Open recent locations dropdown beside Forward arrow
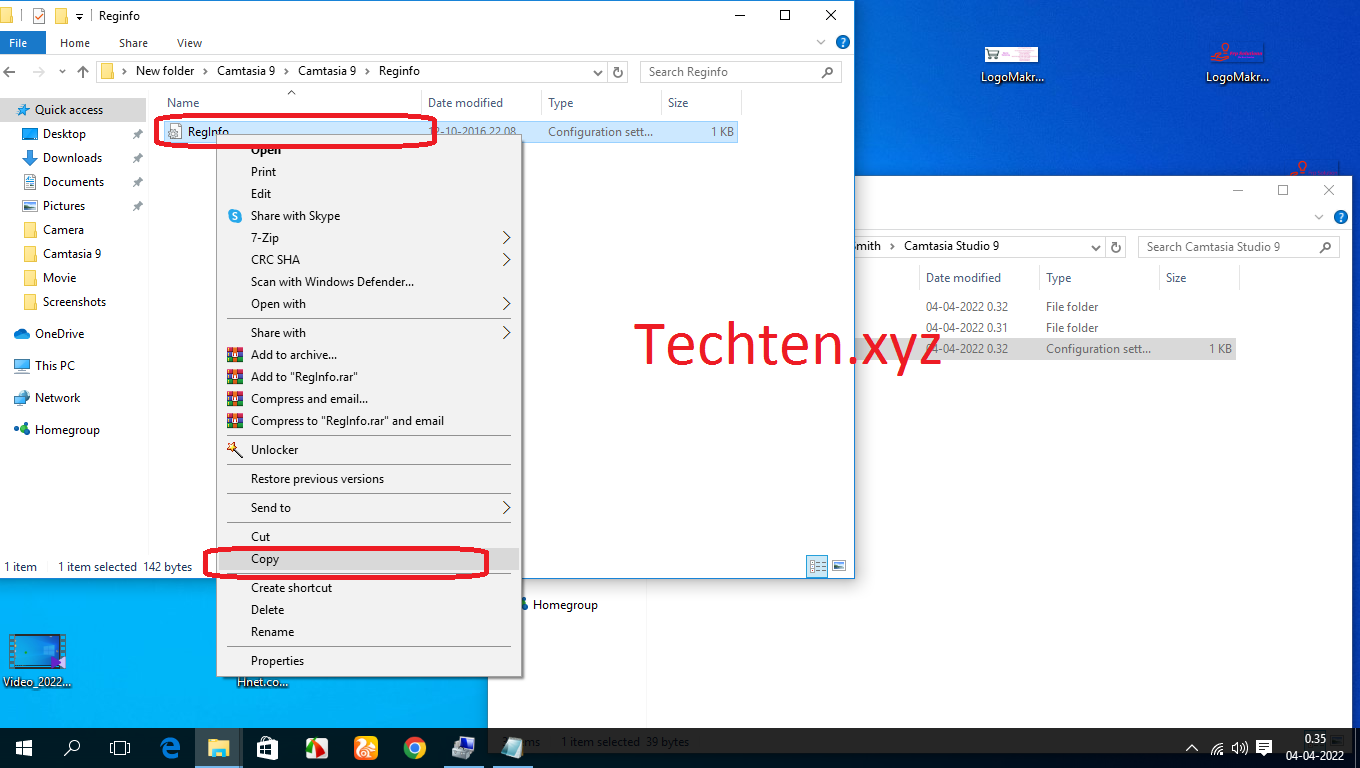Screen dimensions: 1360x768 point(63,72)
